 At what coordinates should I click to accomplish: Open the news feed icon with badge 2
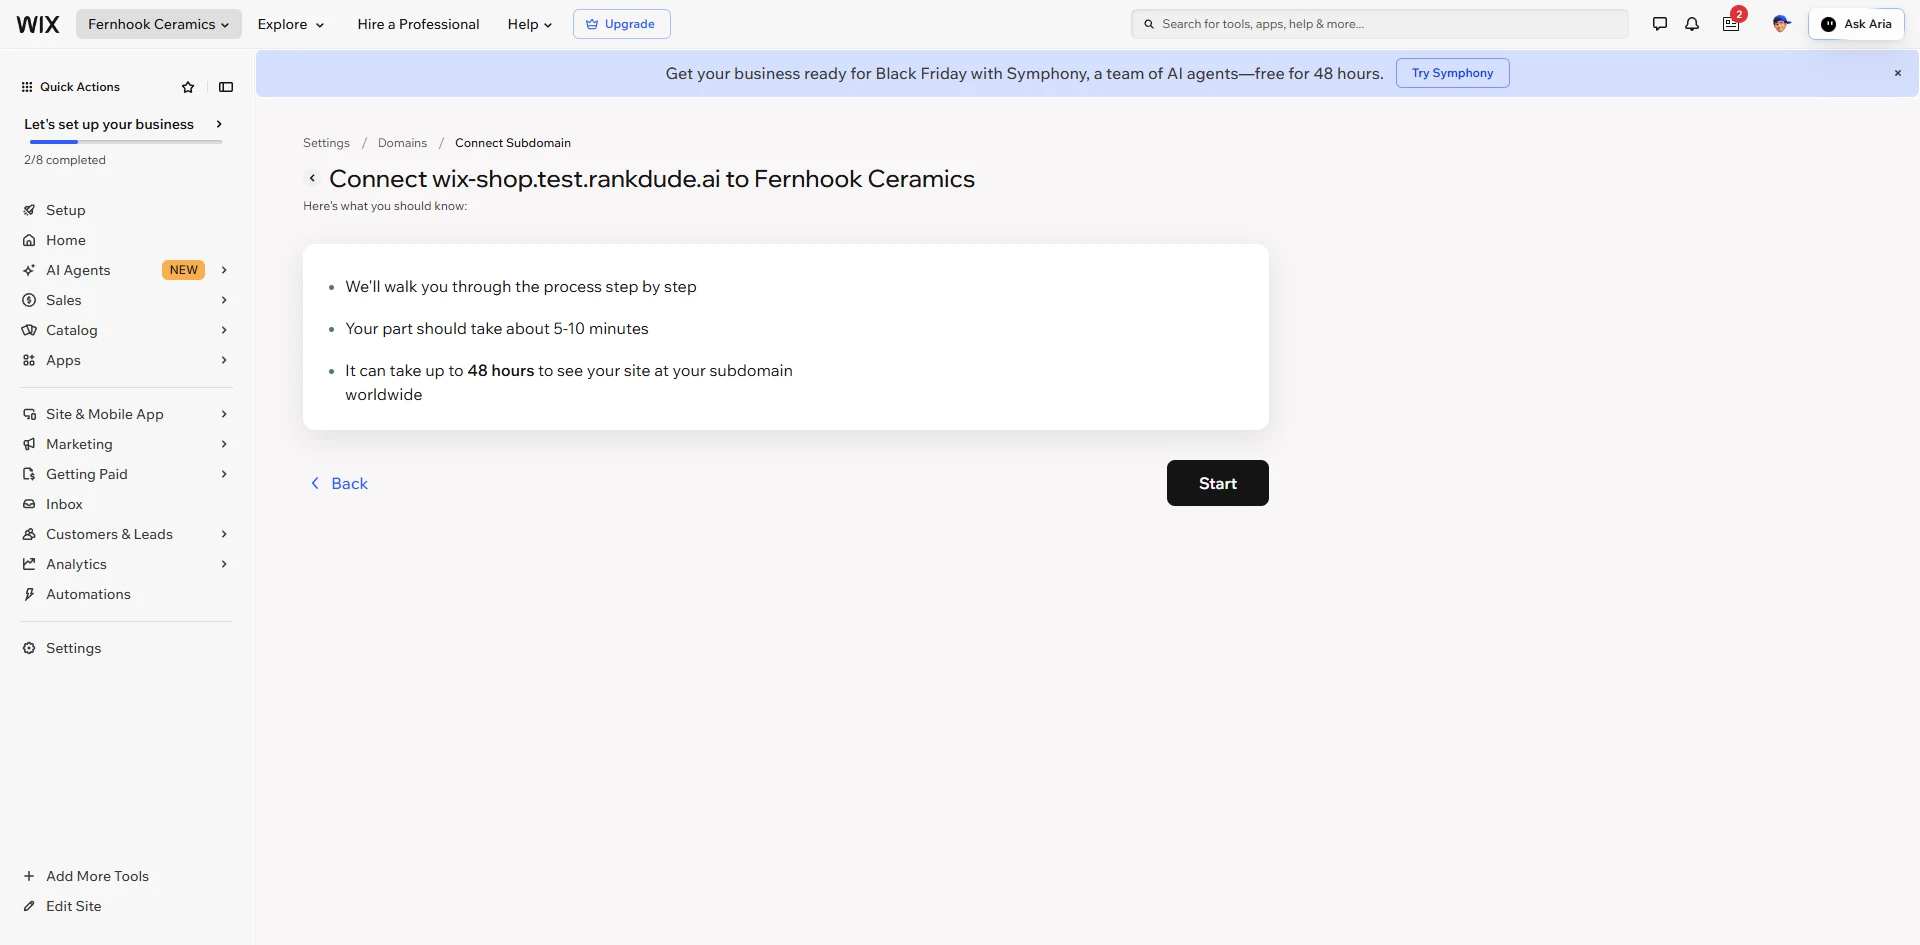click(x=1731, y=24)
